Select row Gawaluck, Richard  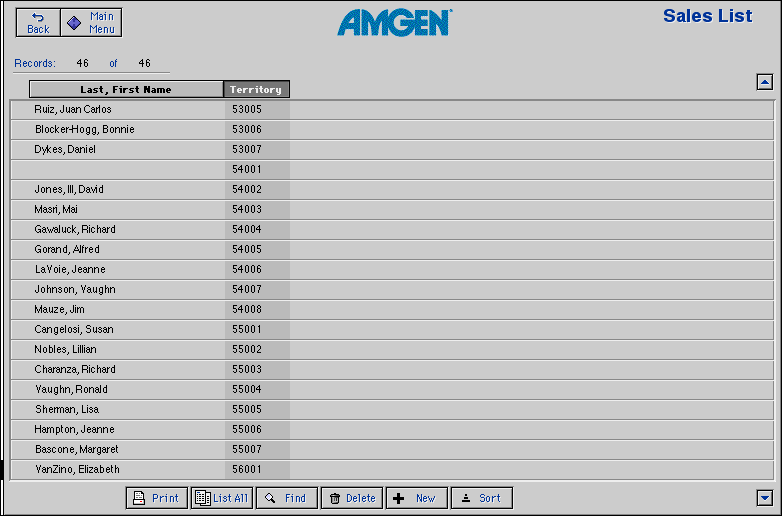point(392,229)
